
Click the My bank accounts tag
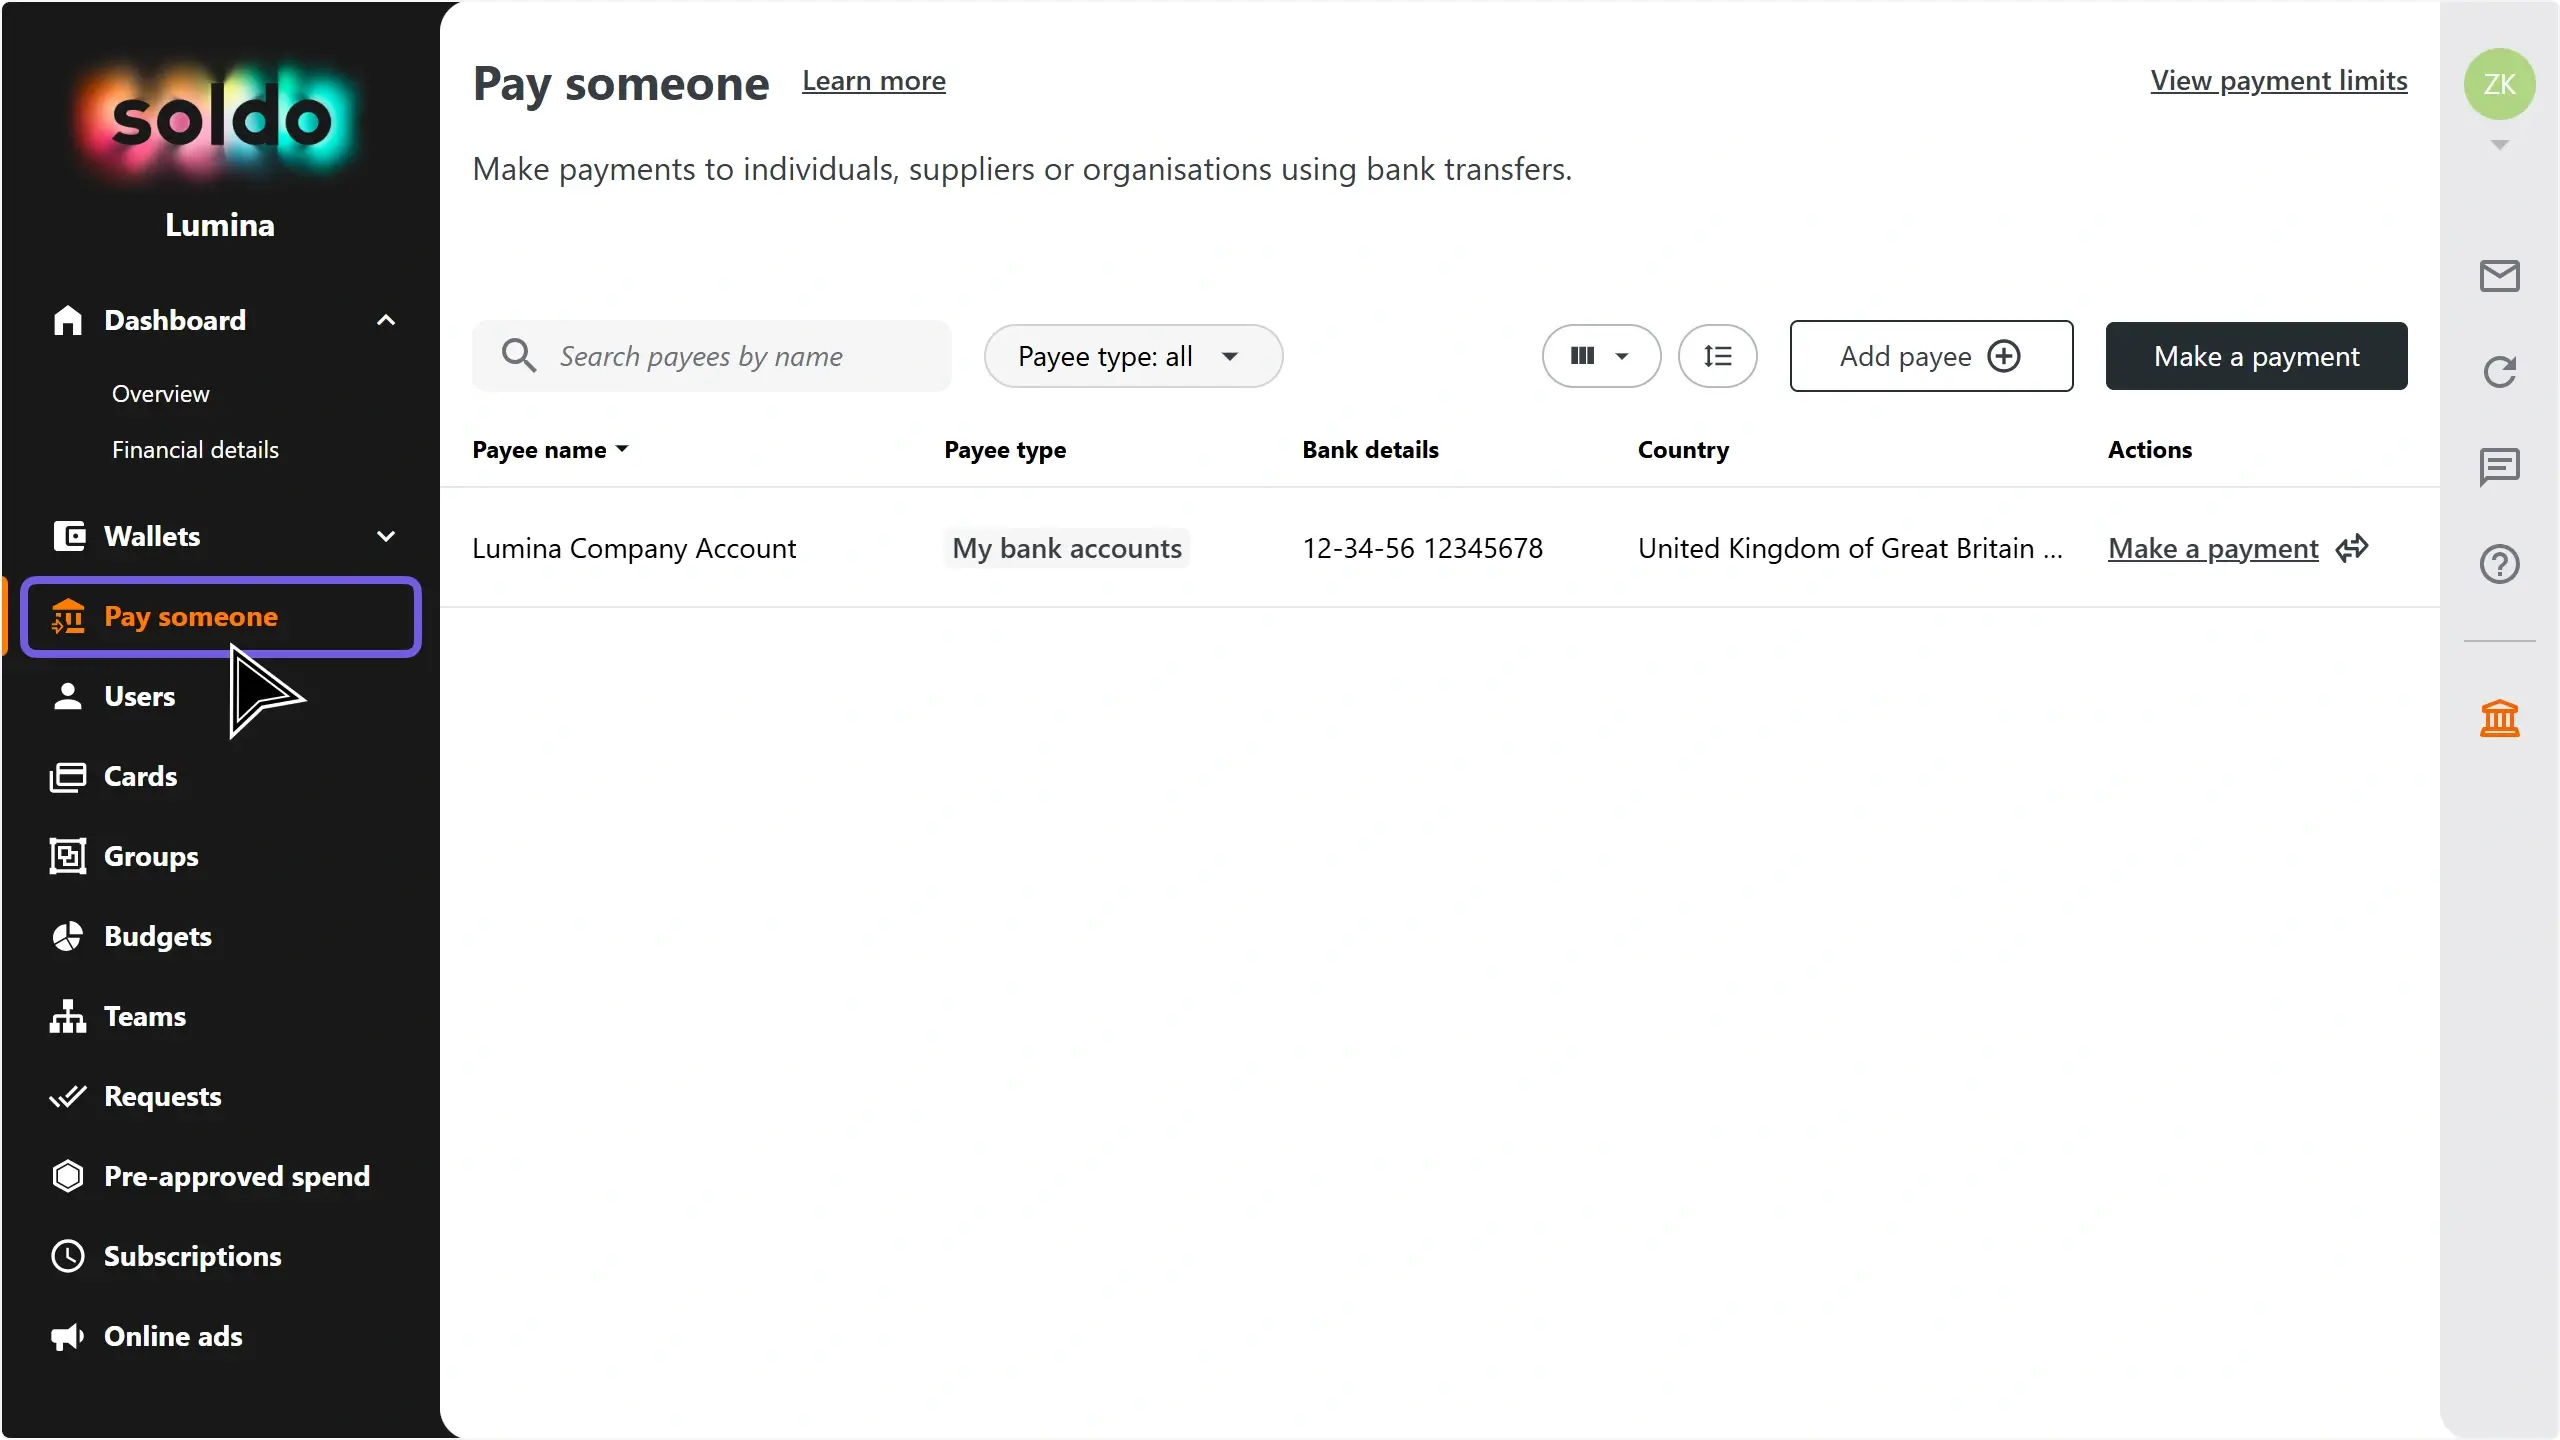(1067, 548)
